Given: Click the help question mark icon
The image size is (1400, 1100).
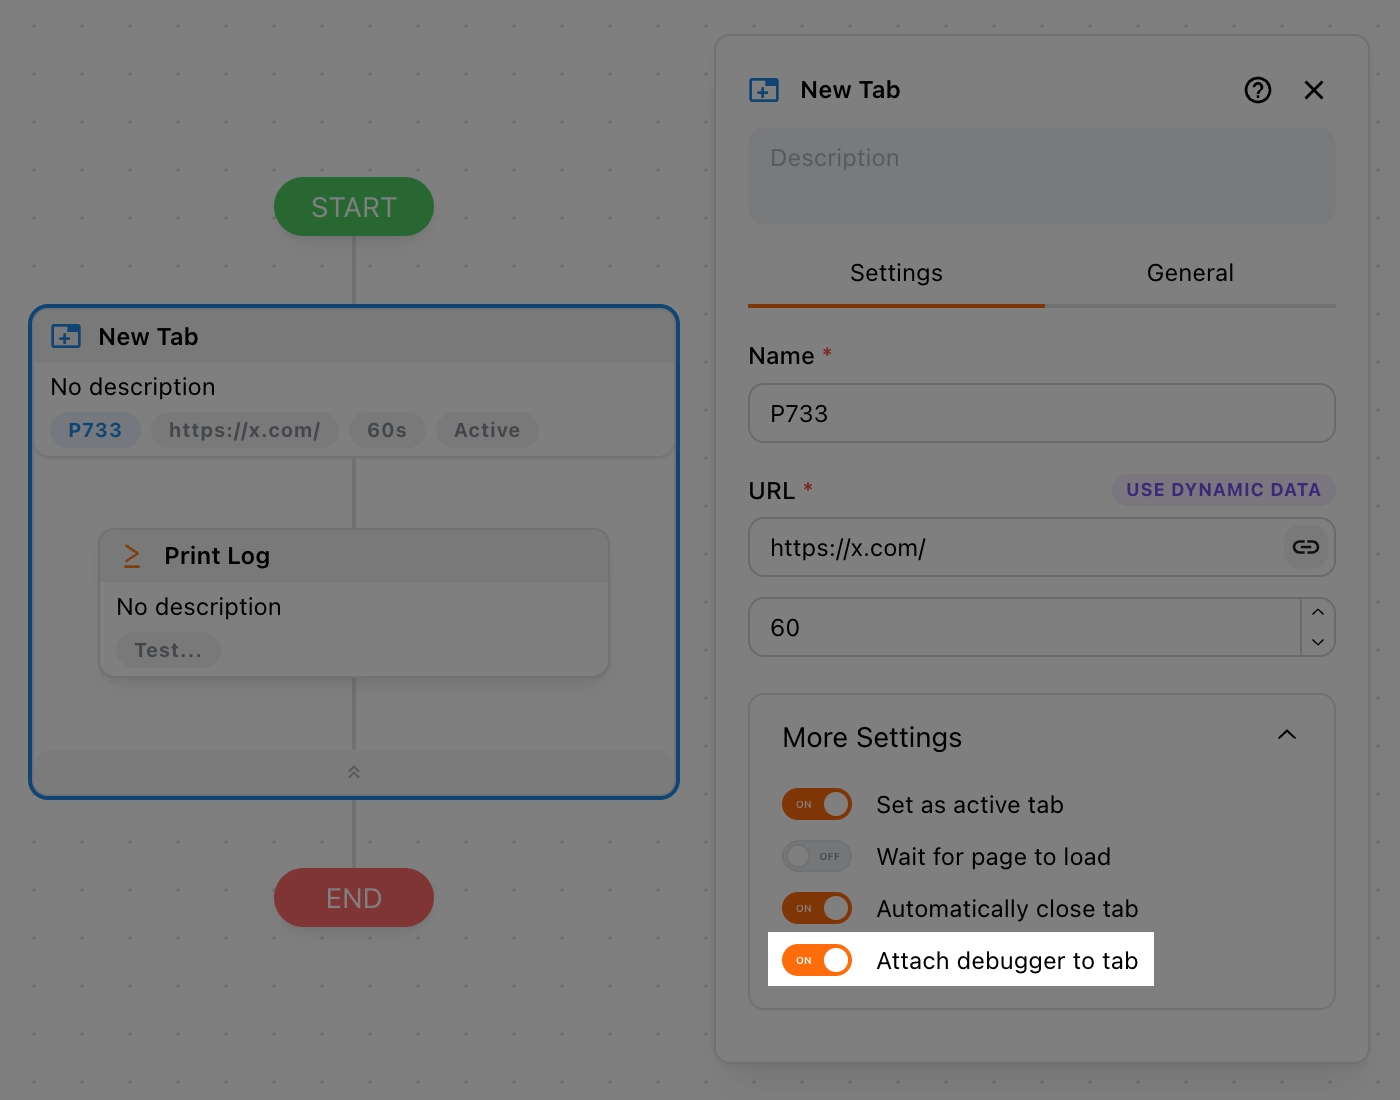Looking at the screenshot, I should (x=1257, y=90).
